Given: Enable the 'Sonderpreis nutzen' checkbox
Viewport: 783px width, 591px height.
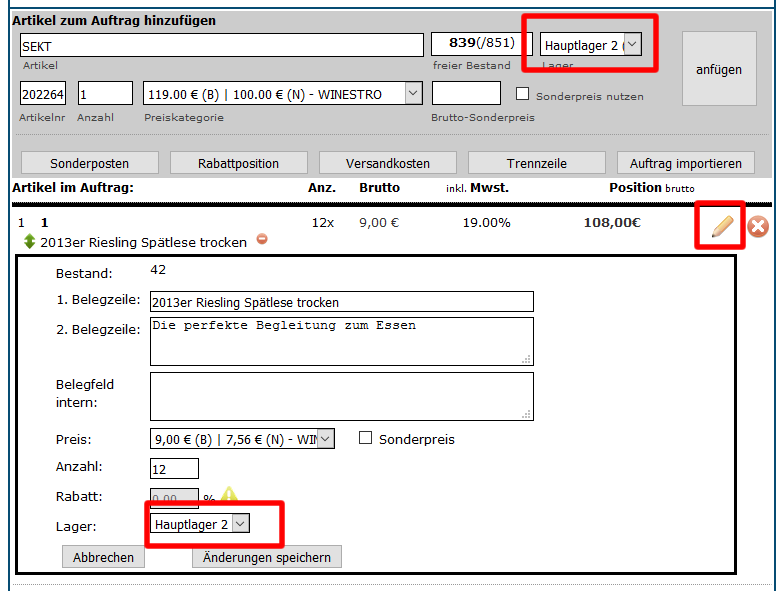Looking at the screenshot, I should click(522, 95).
